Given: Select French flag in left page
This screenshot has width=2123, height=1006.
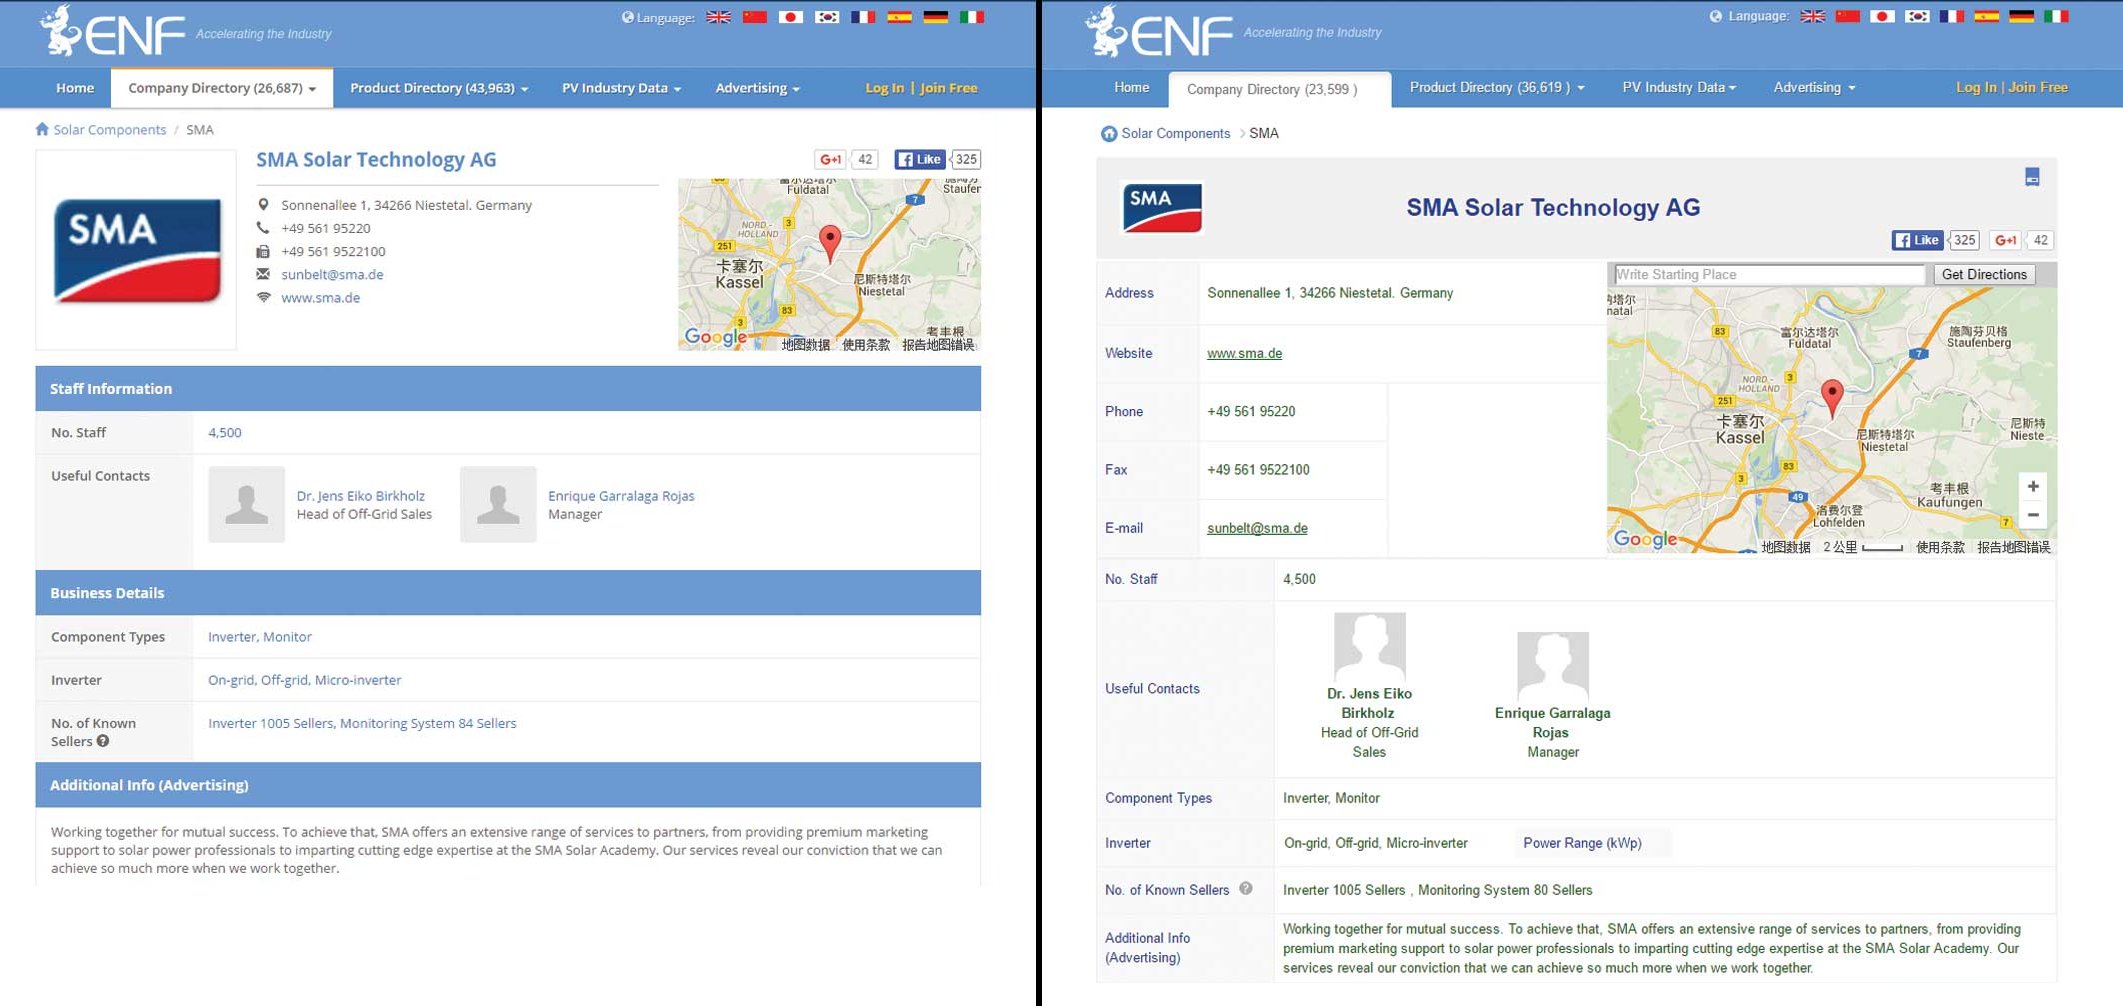Looking at the screenshot, I should point(863,17).
